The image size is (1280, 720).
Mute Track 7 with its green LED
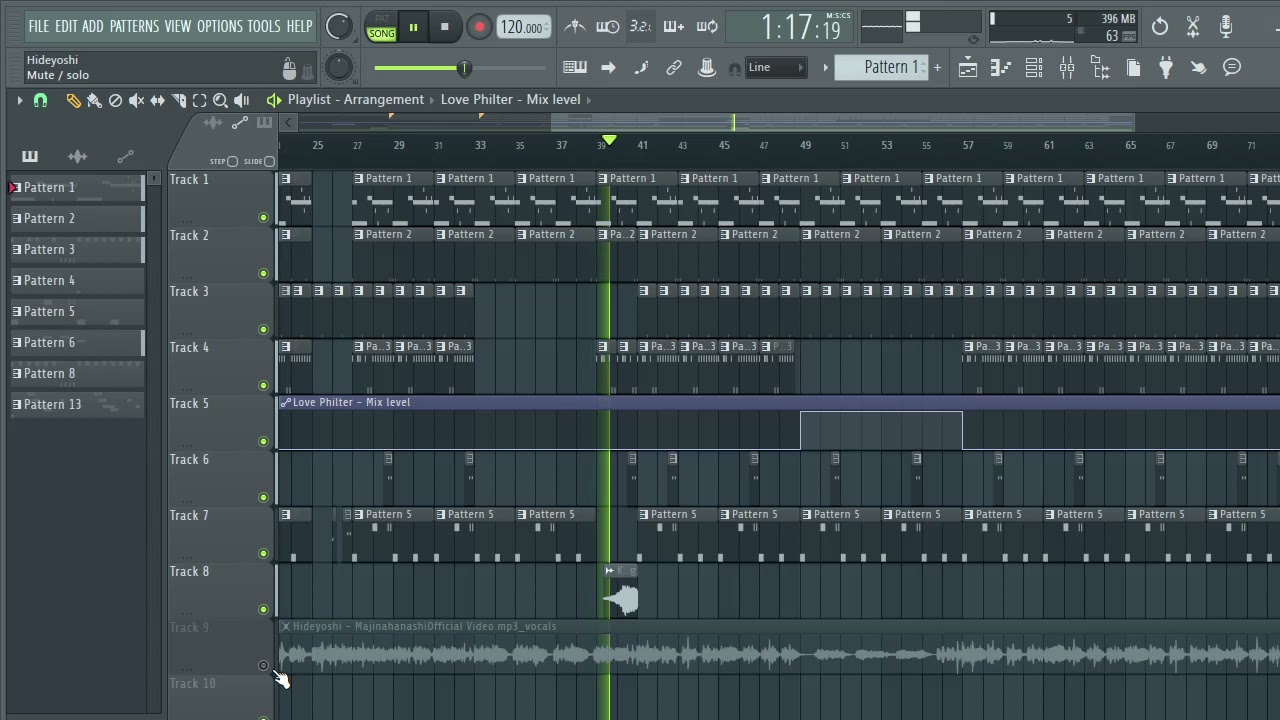pyautogui.click(x=264, y=553)
